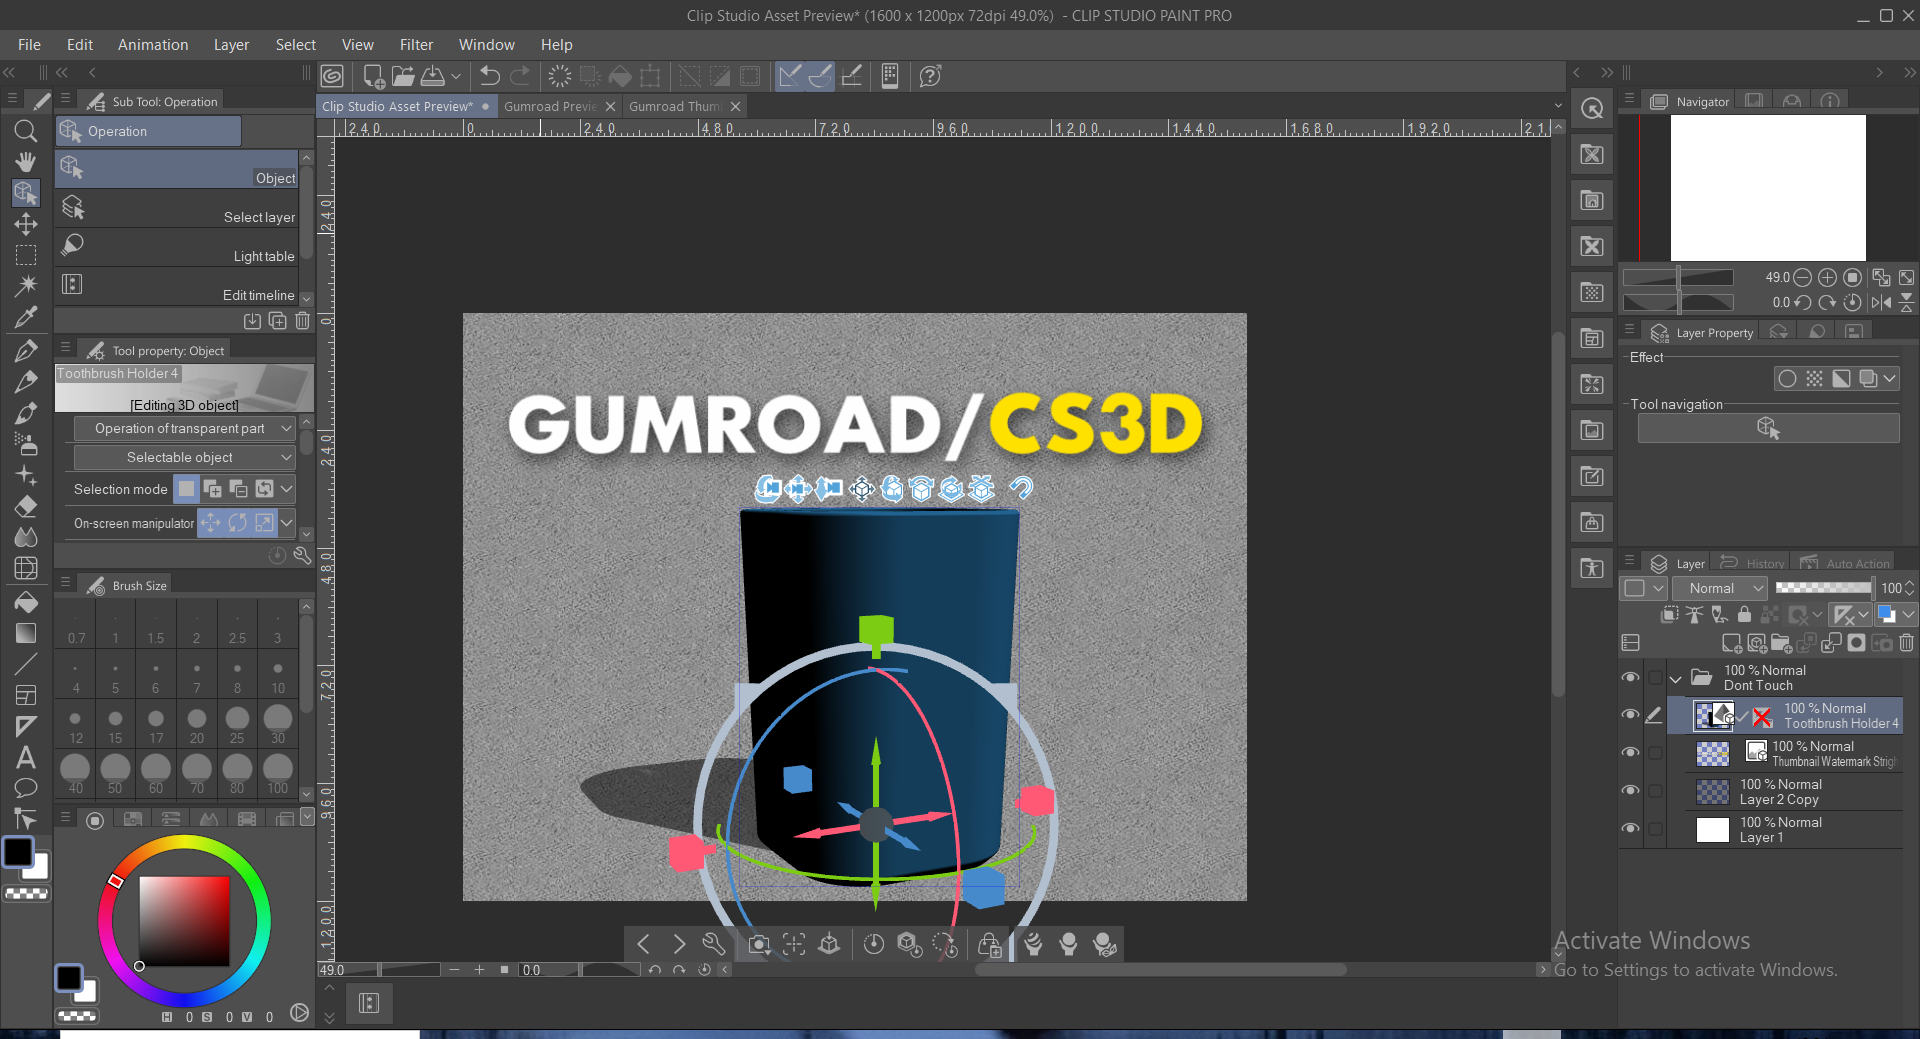Select the Eraser tool
The image size is (1920, 1039).
[x=26, y=506]
